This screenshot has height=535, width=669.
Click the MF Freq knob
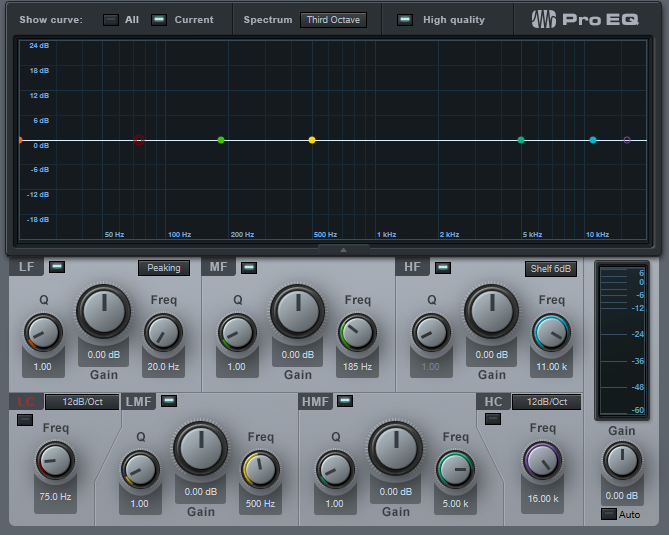pyautogui.click(x=358, y=333)
